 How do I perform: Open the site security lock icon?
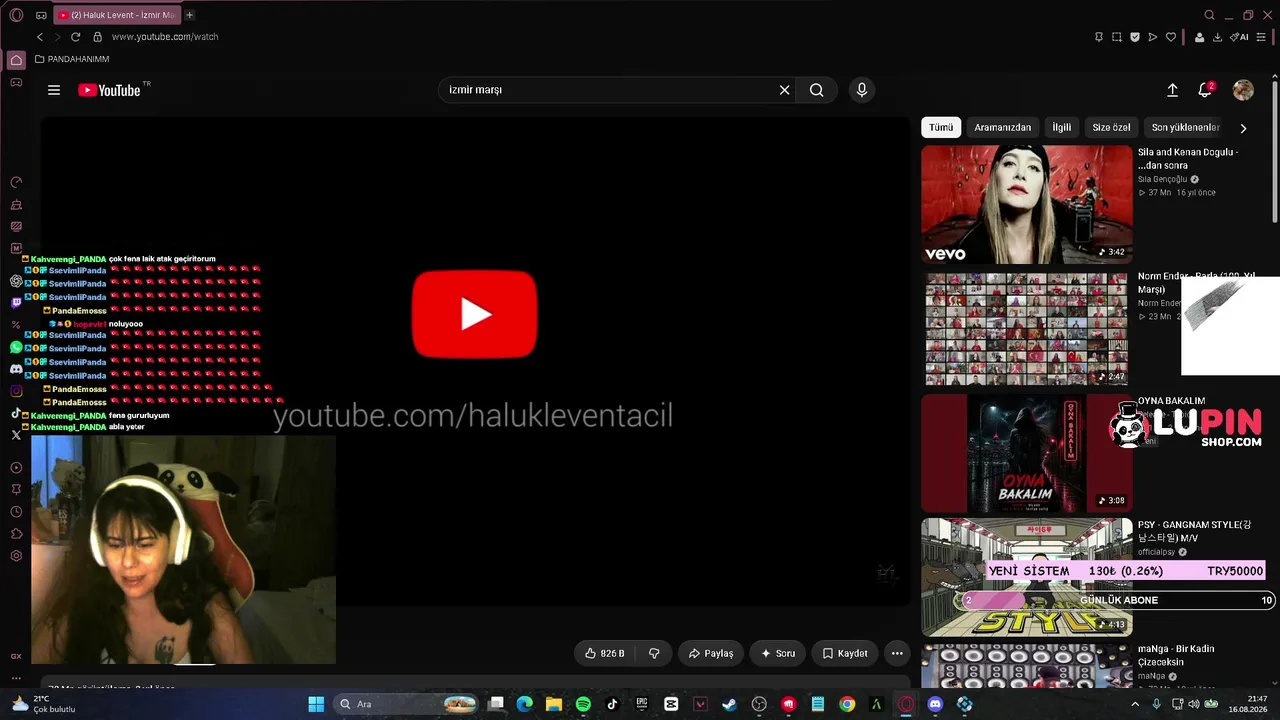click(97, 37)
